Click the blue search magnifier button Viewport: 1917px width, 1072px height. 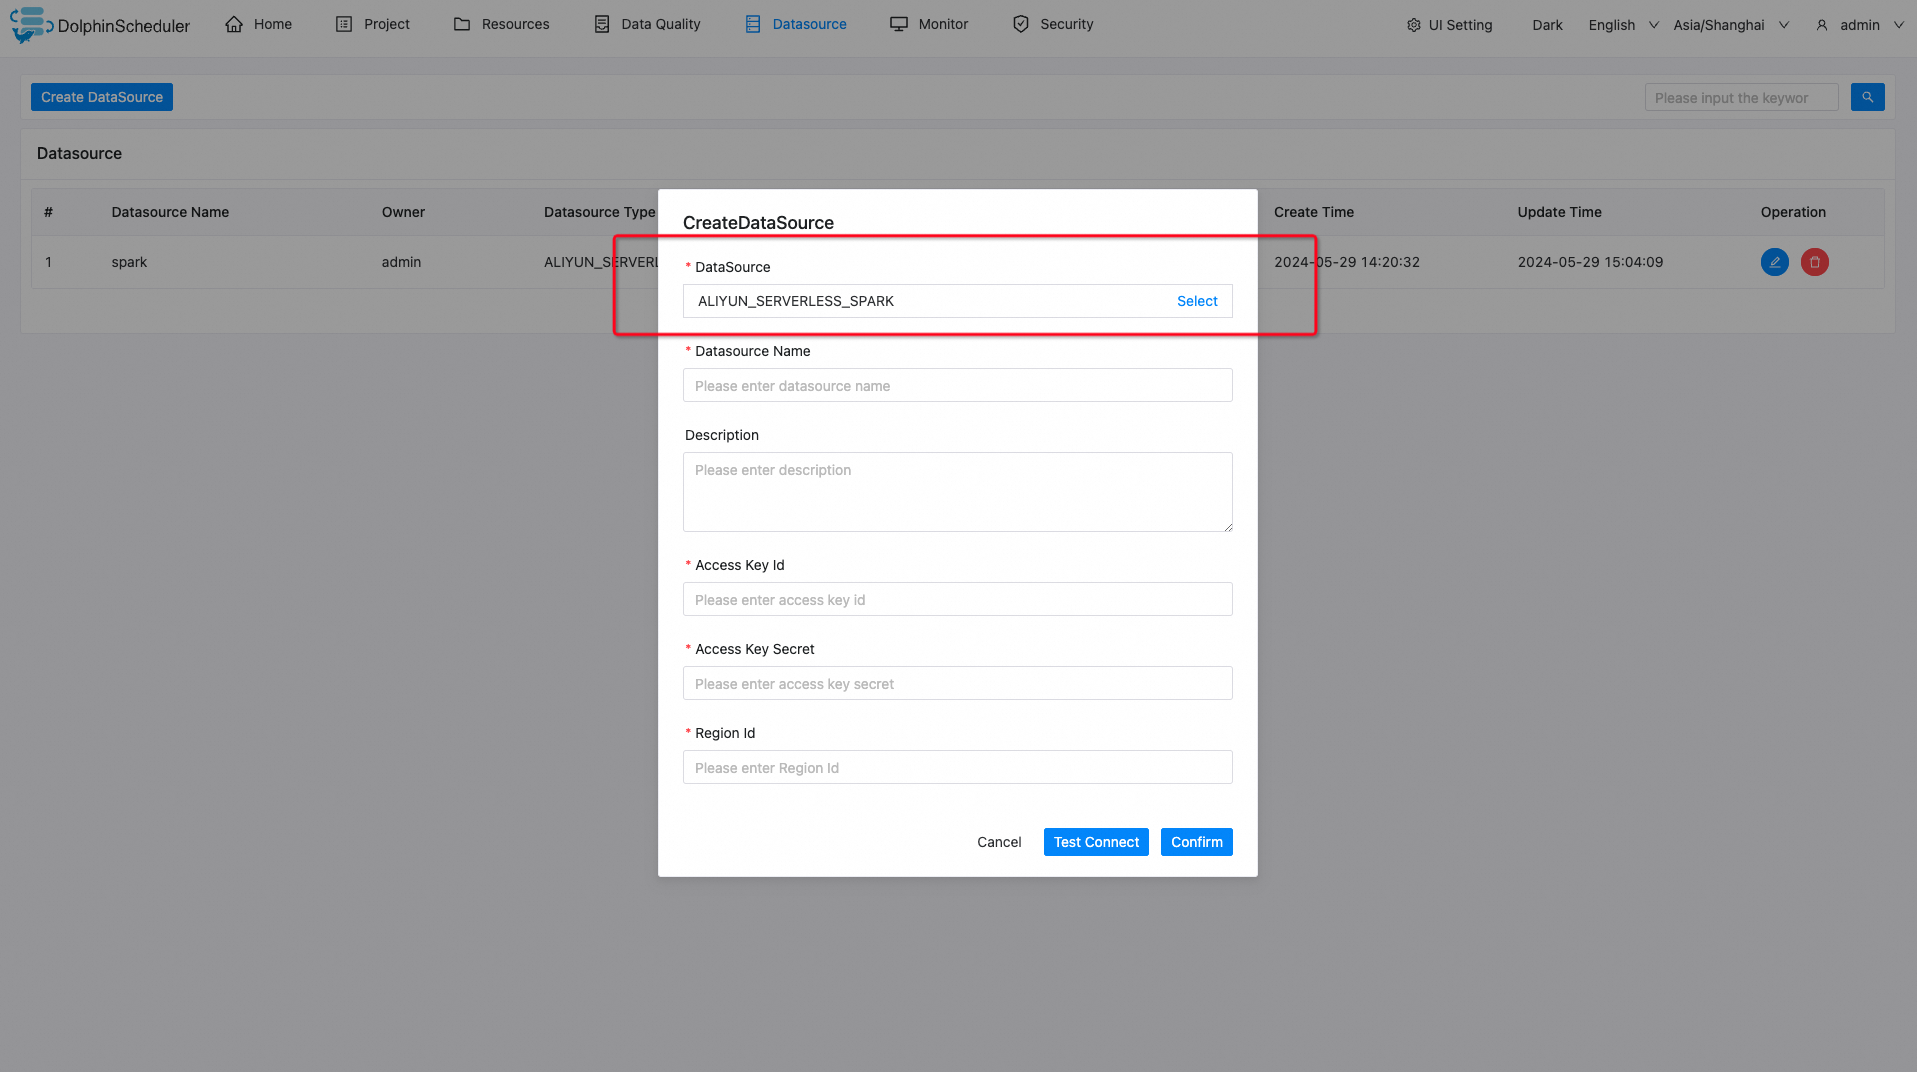1867,97
